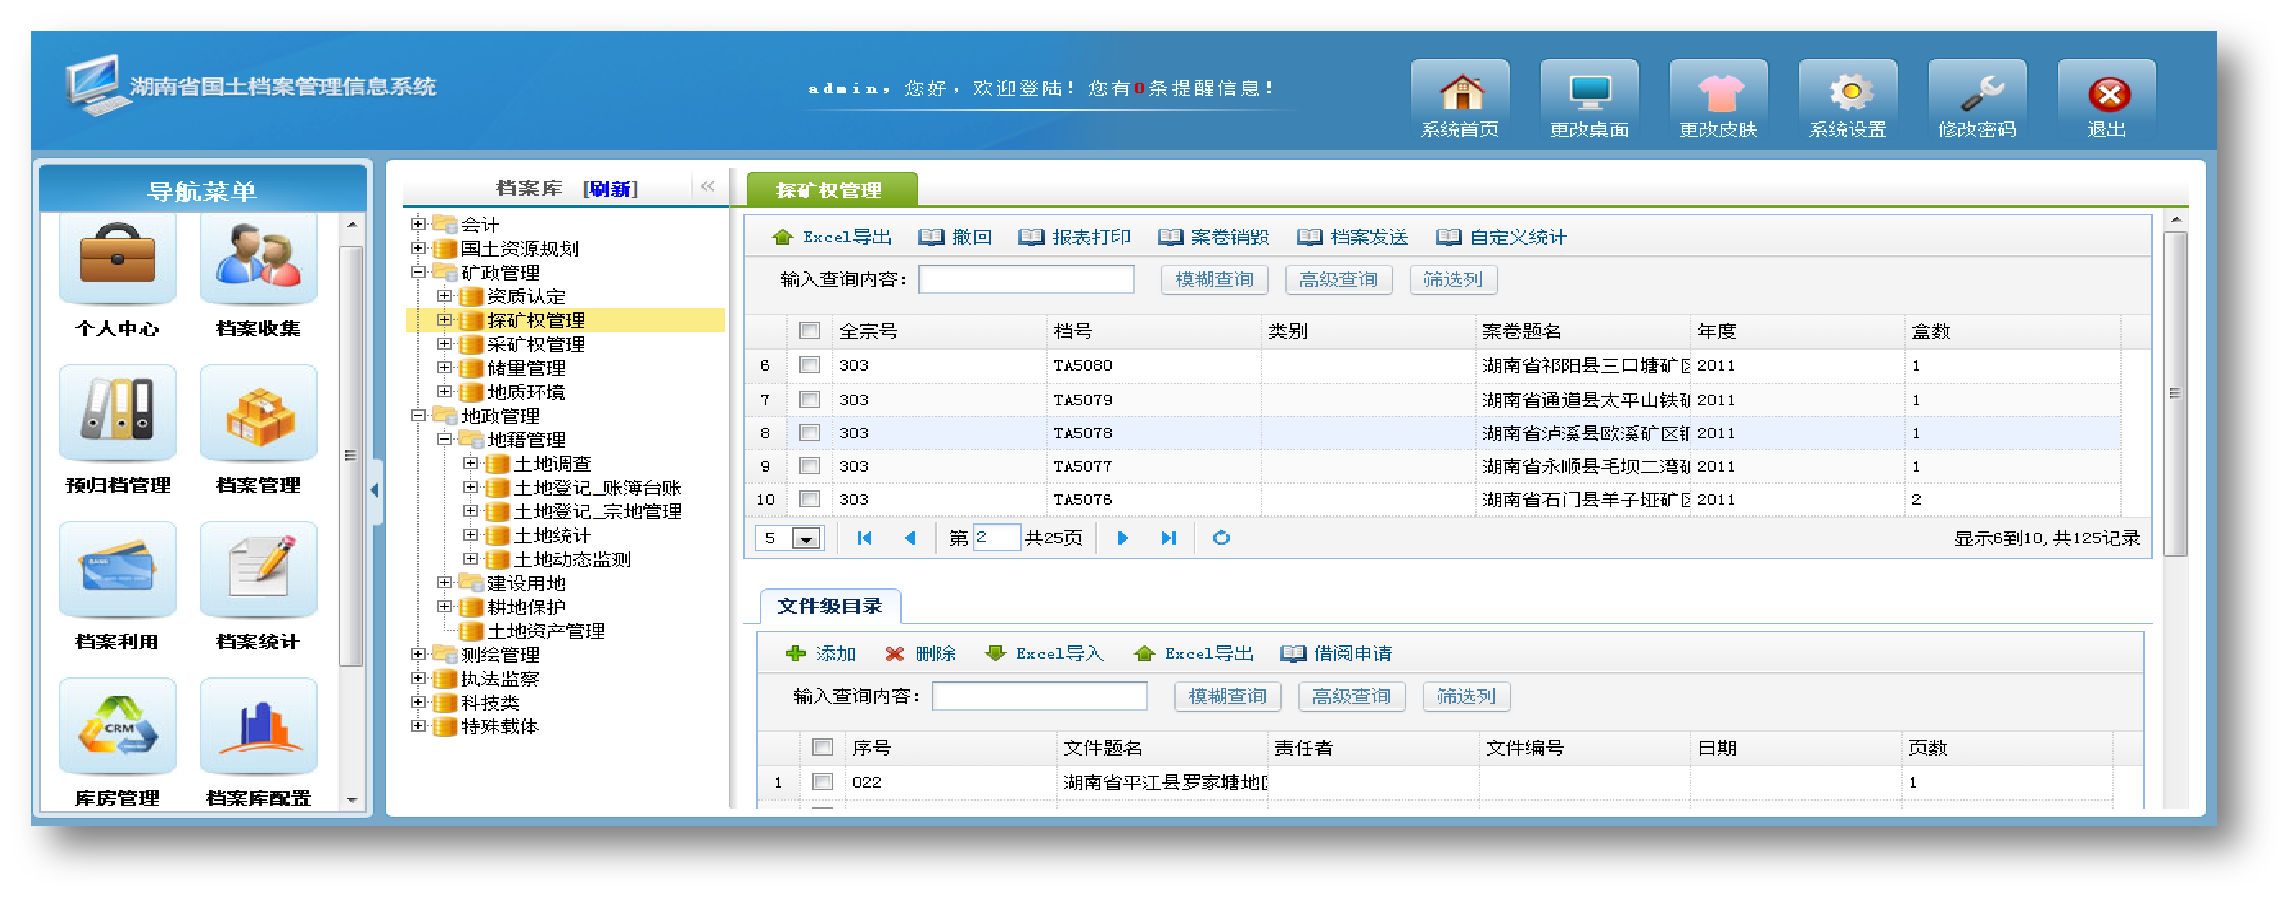Open 档案收集 people icon
Screen dimensions: 2290x899
[258, 257]
